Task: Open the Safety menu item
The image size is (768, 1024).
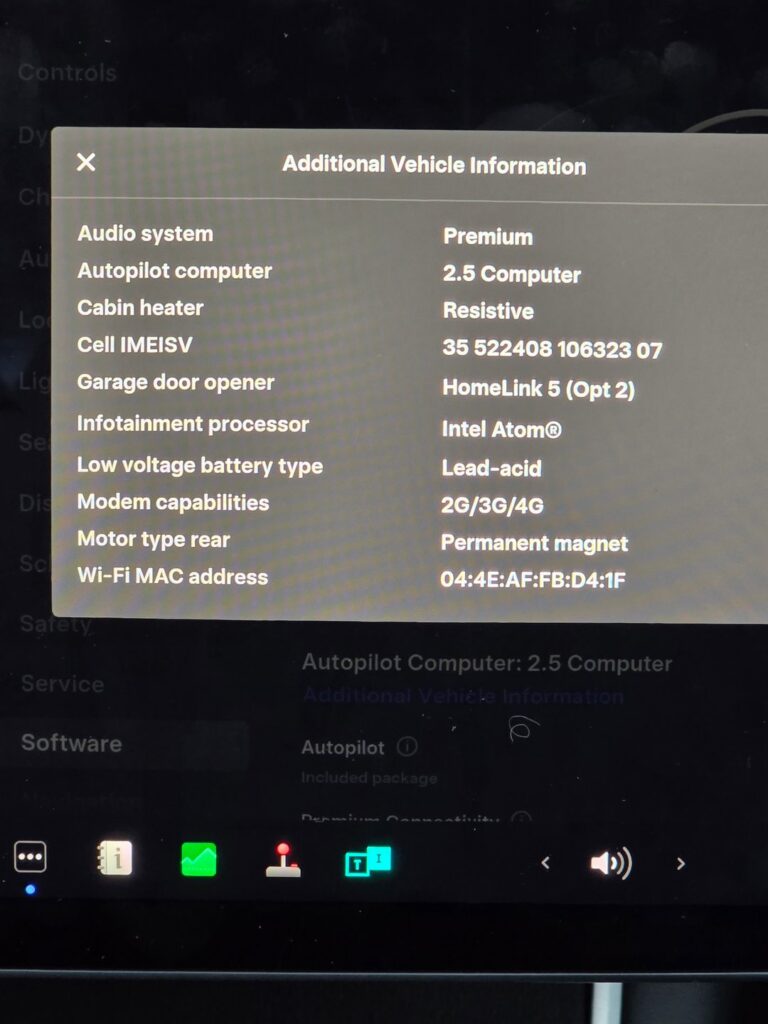Action: [56, 624]
